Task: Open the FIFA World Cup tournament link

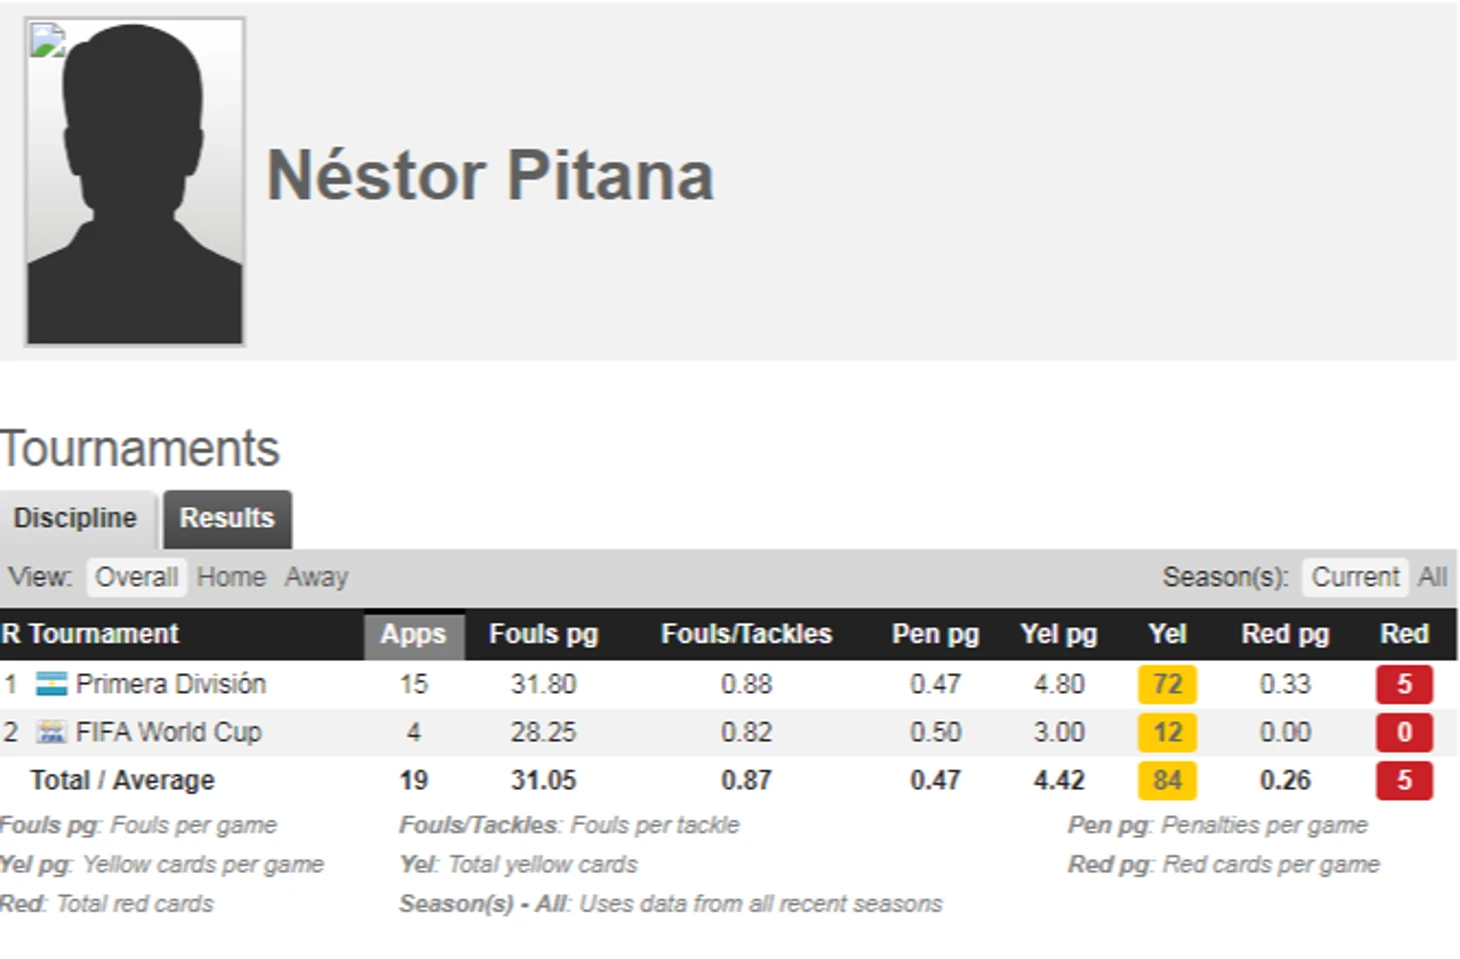Action: pos(169,732)
